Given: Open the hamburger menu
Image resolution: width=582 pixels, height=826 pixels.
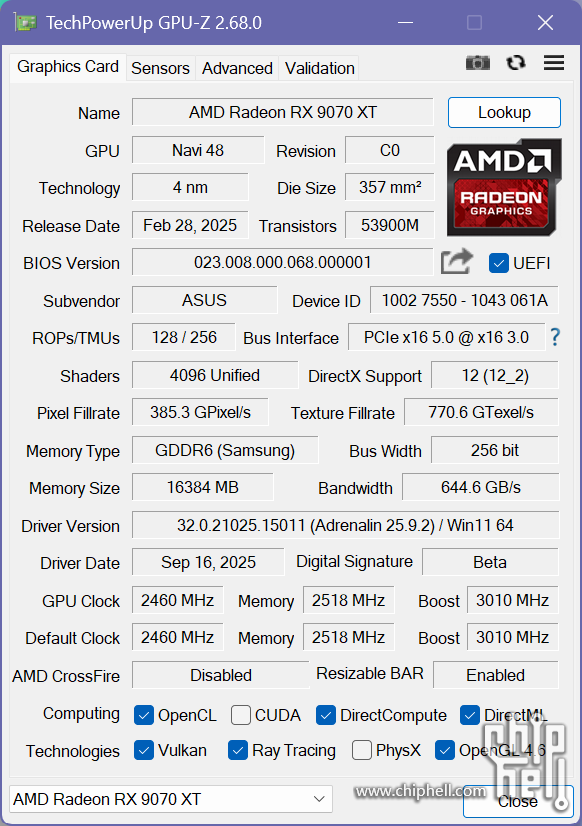Looking at the screenshot, I should (x=553, y=62).
